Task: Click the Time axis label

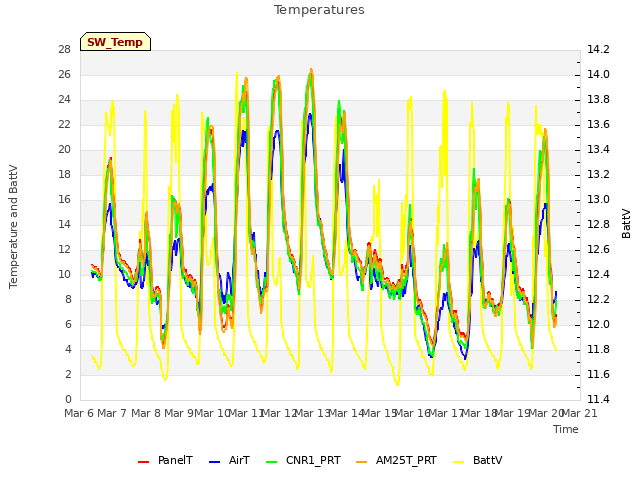Action: (566, 429)
